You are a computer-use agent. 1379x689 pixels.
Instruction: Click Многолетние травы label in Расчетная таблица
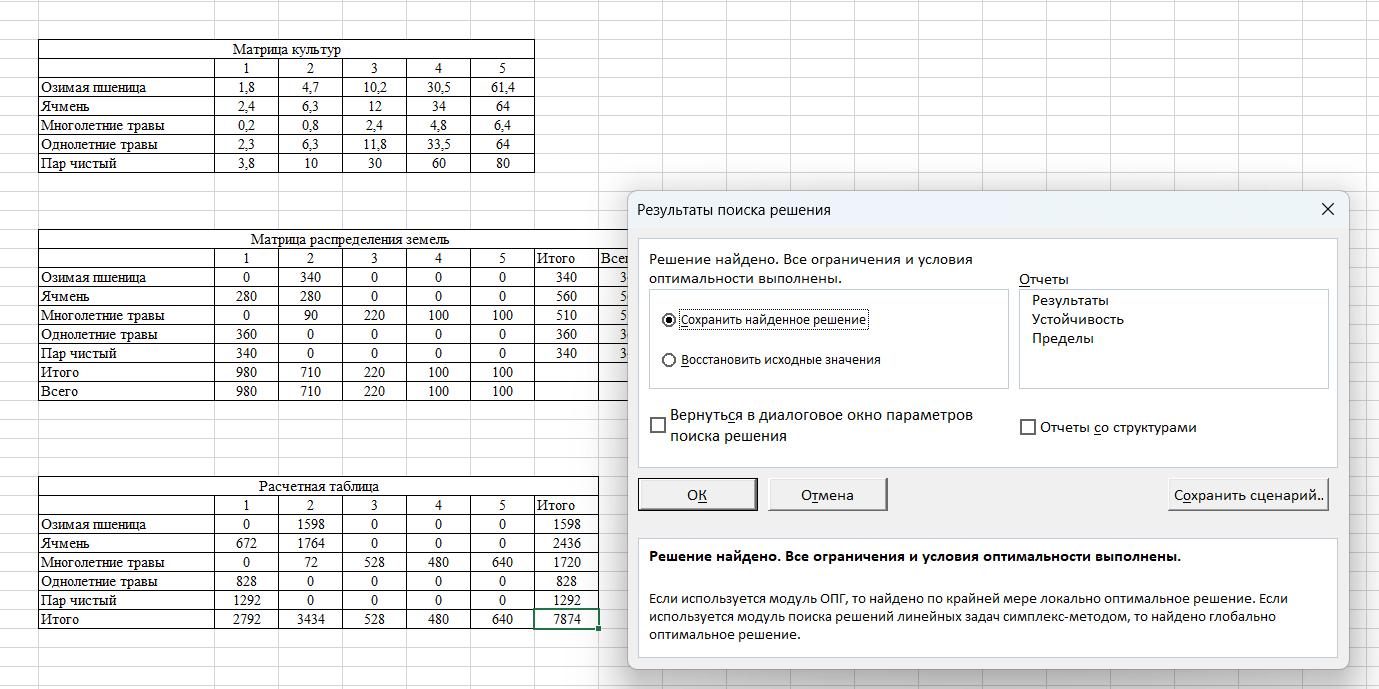click(x=127, y=562)
